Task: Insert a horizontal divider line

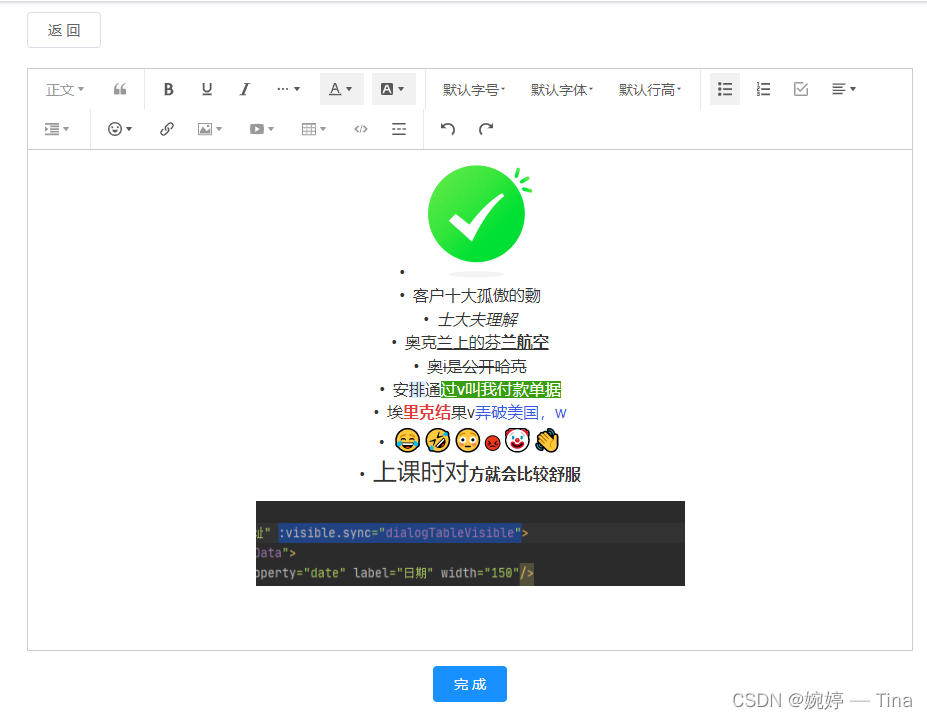Action: (399, 129)
